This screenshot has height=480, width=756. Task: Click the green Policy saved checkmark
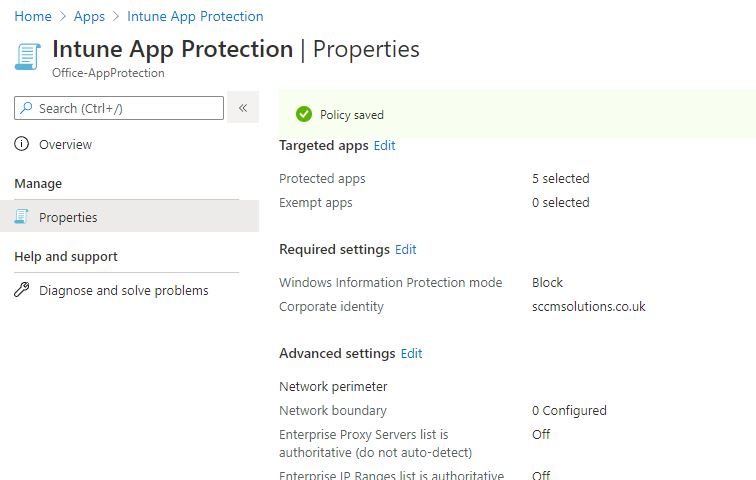(x=304, y=115)
